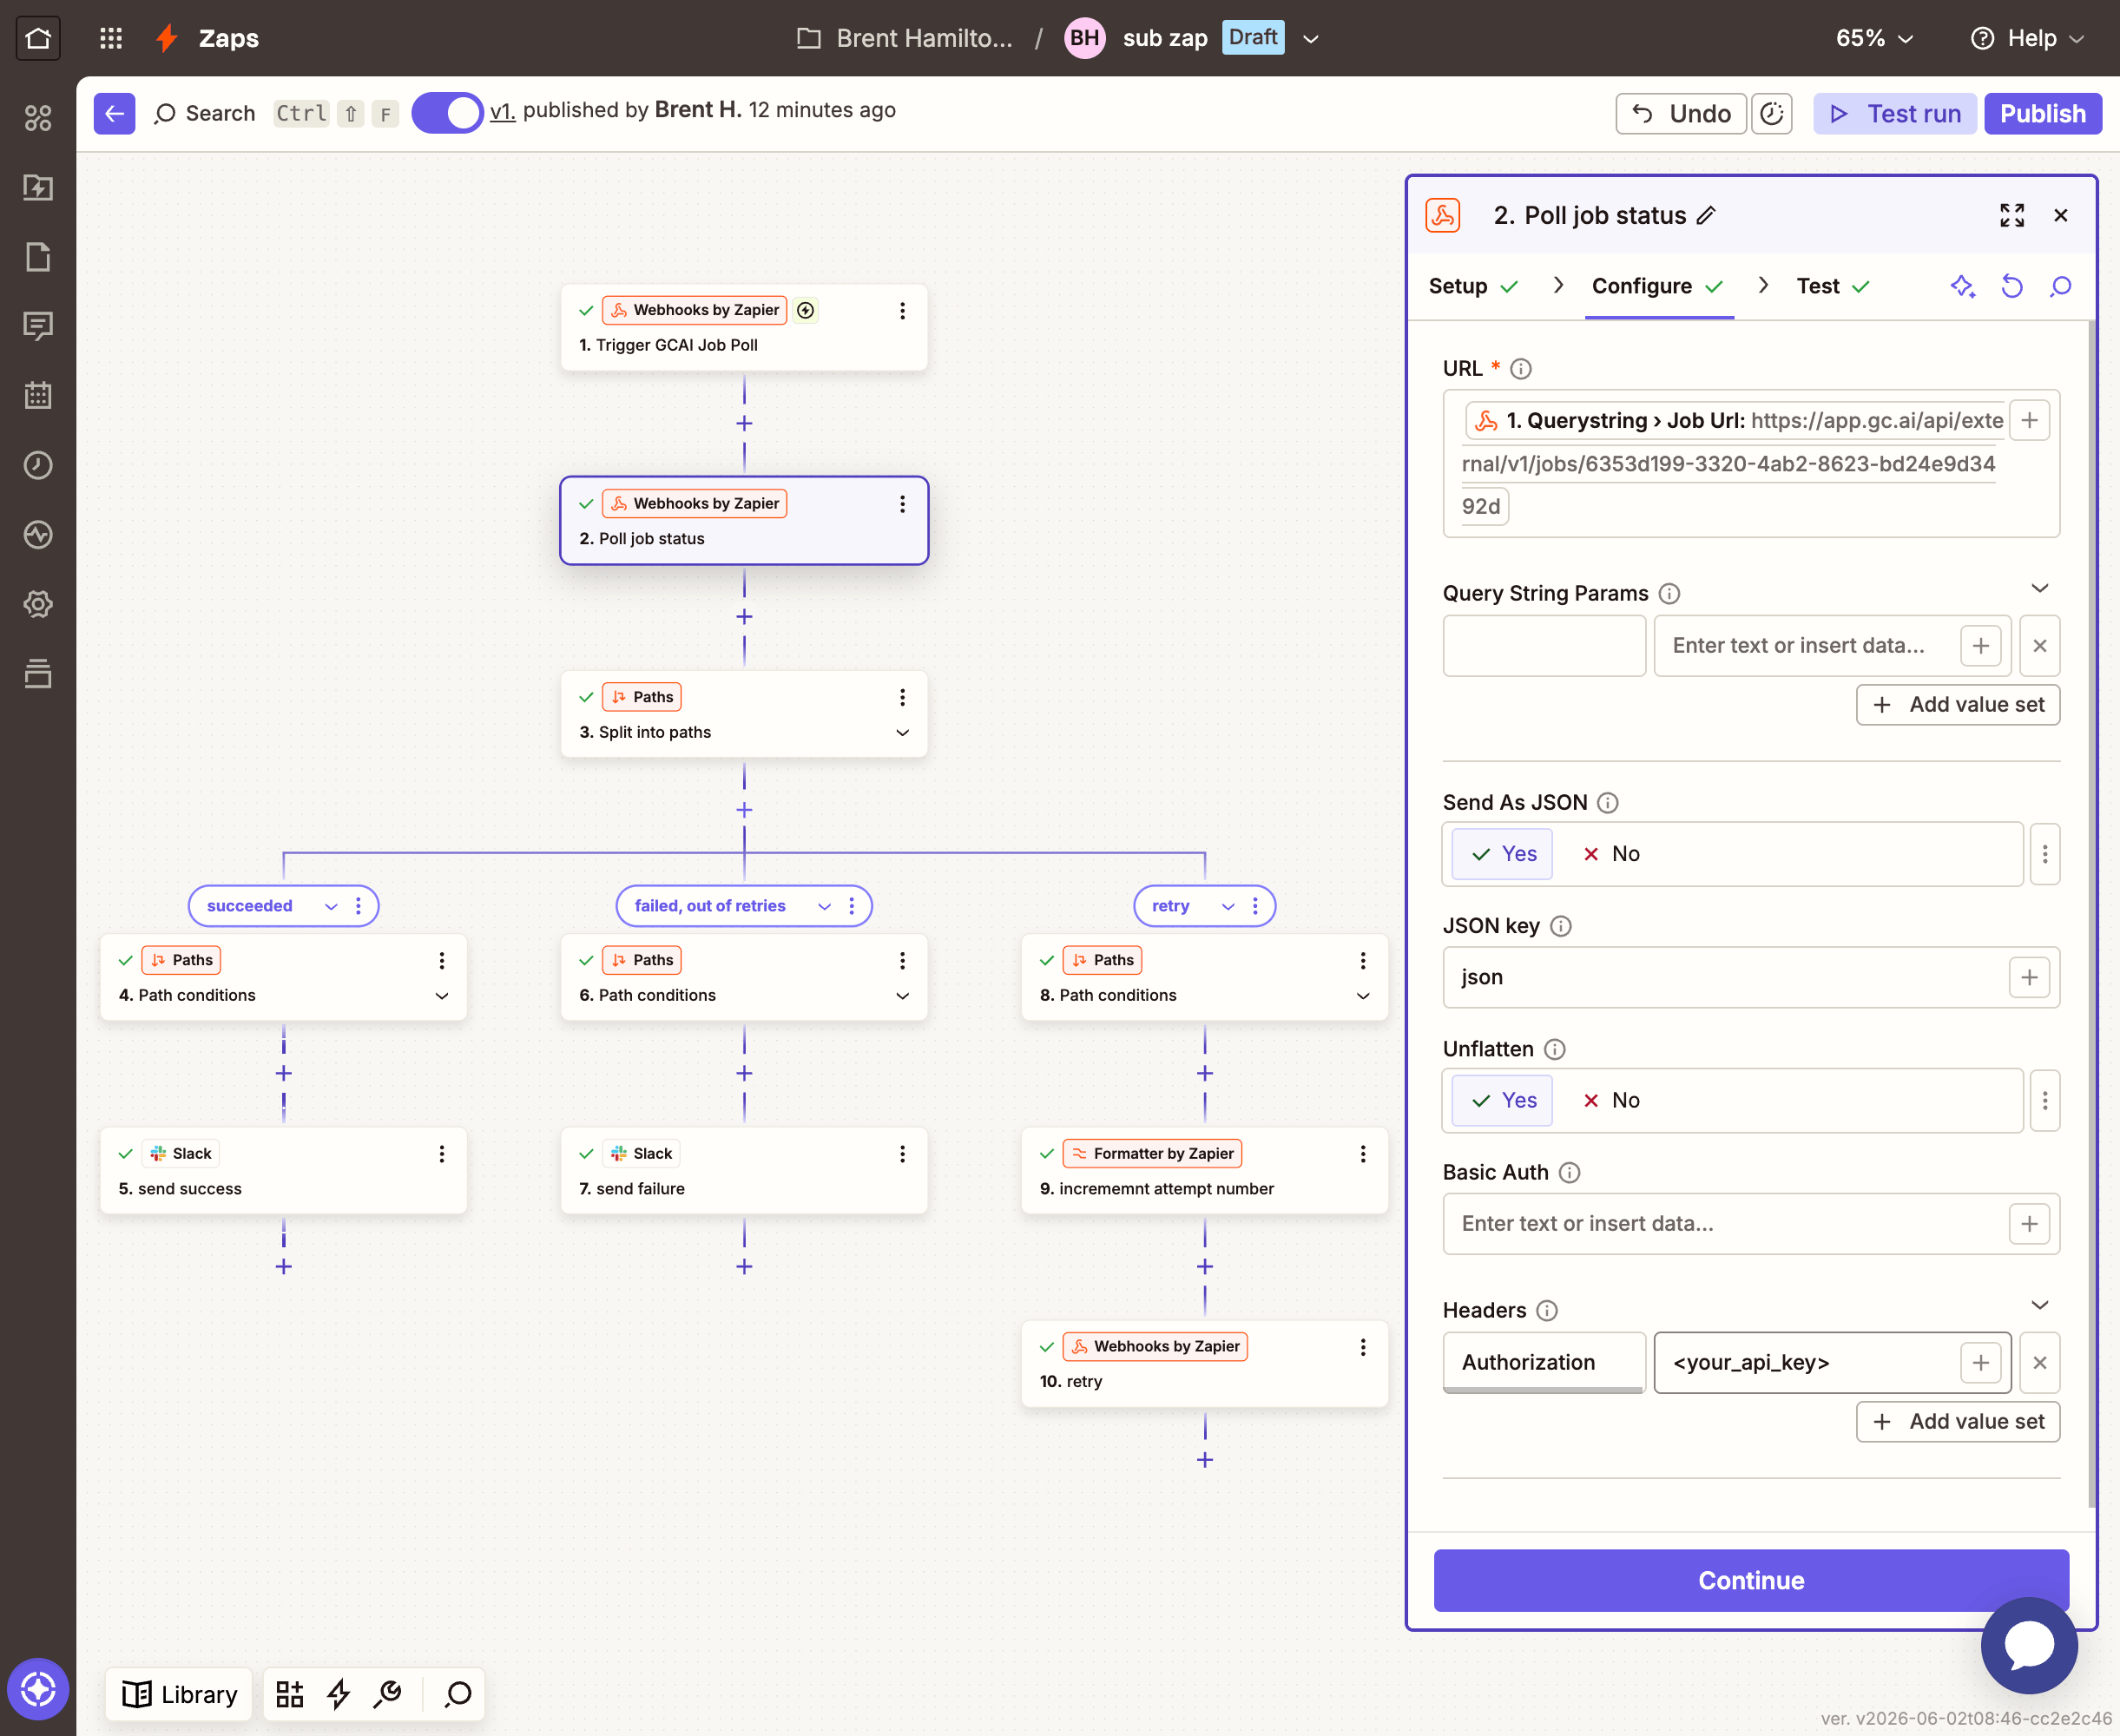Open the Brent Hamilton folder breadcrumb
Image resolution: width=2120 pixels, height=1736 pixels.
pyautogui.click(x=906, y=38)
